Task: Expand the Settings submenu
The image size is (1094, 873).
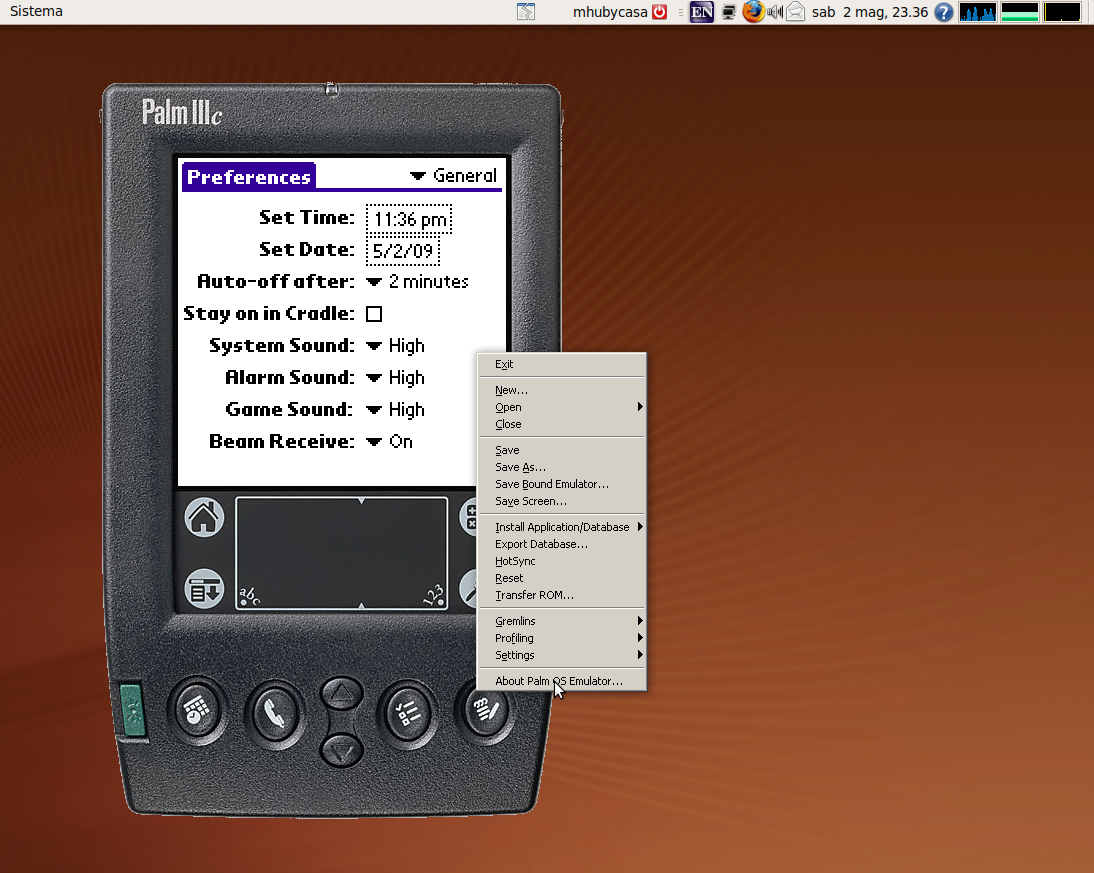Action: 562,655
